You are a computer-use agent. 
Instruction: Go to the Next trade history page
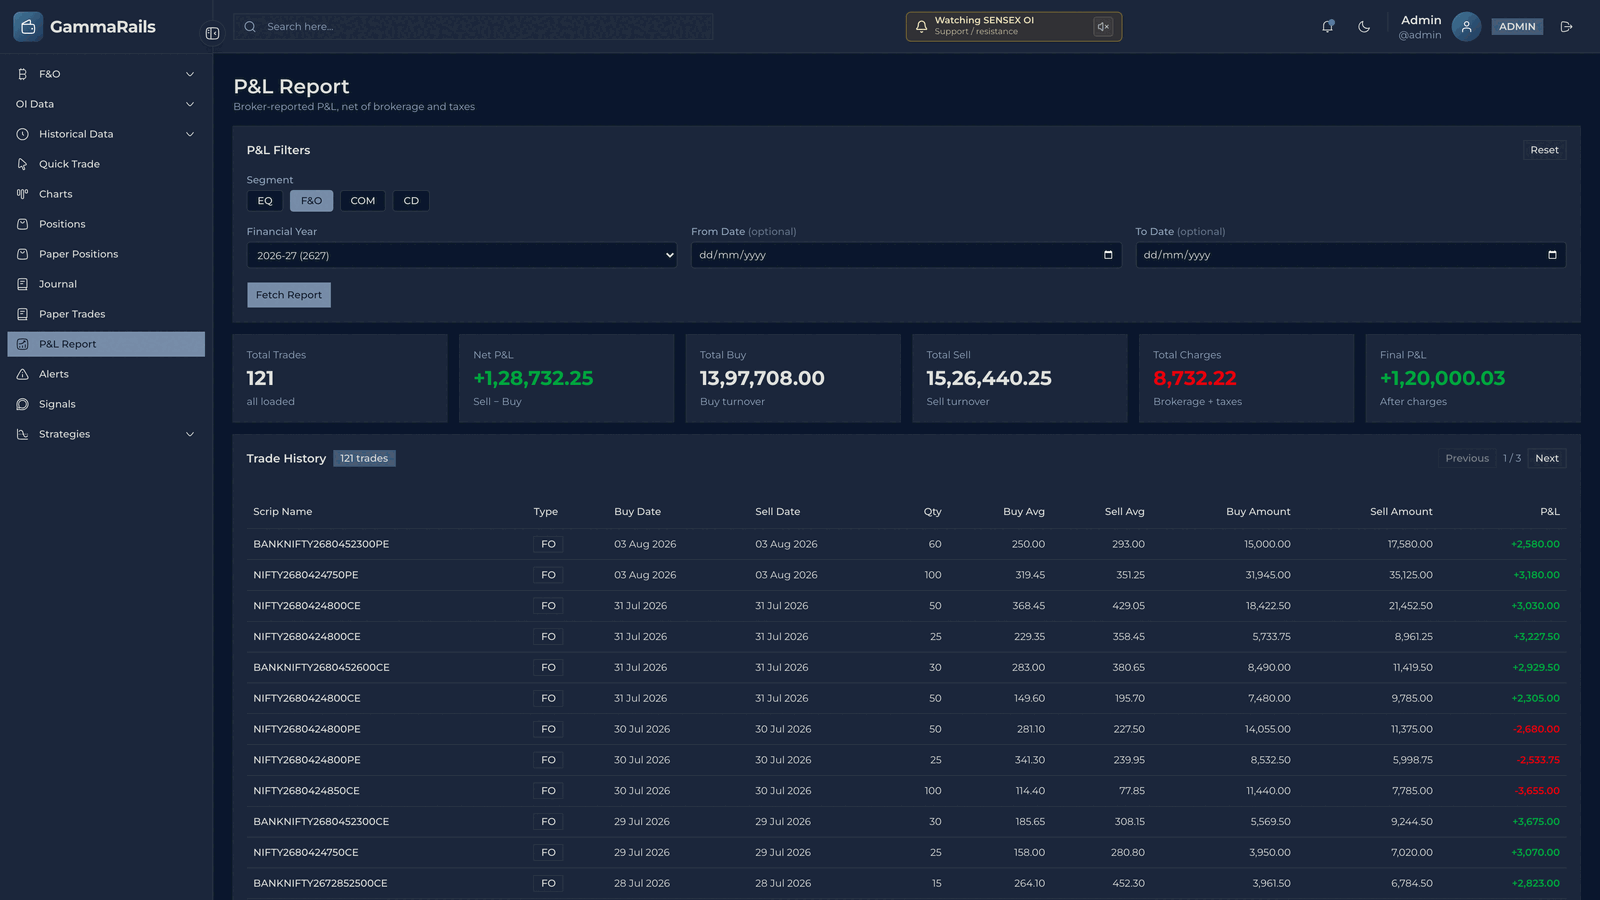[x=1547, y=458]
